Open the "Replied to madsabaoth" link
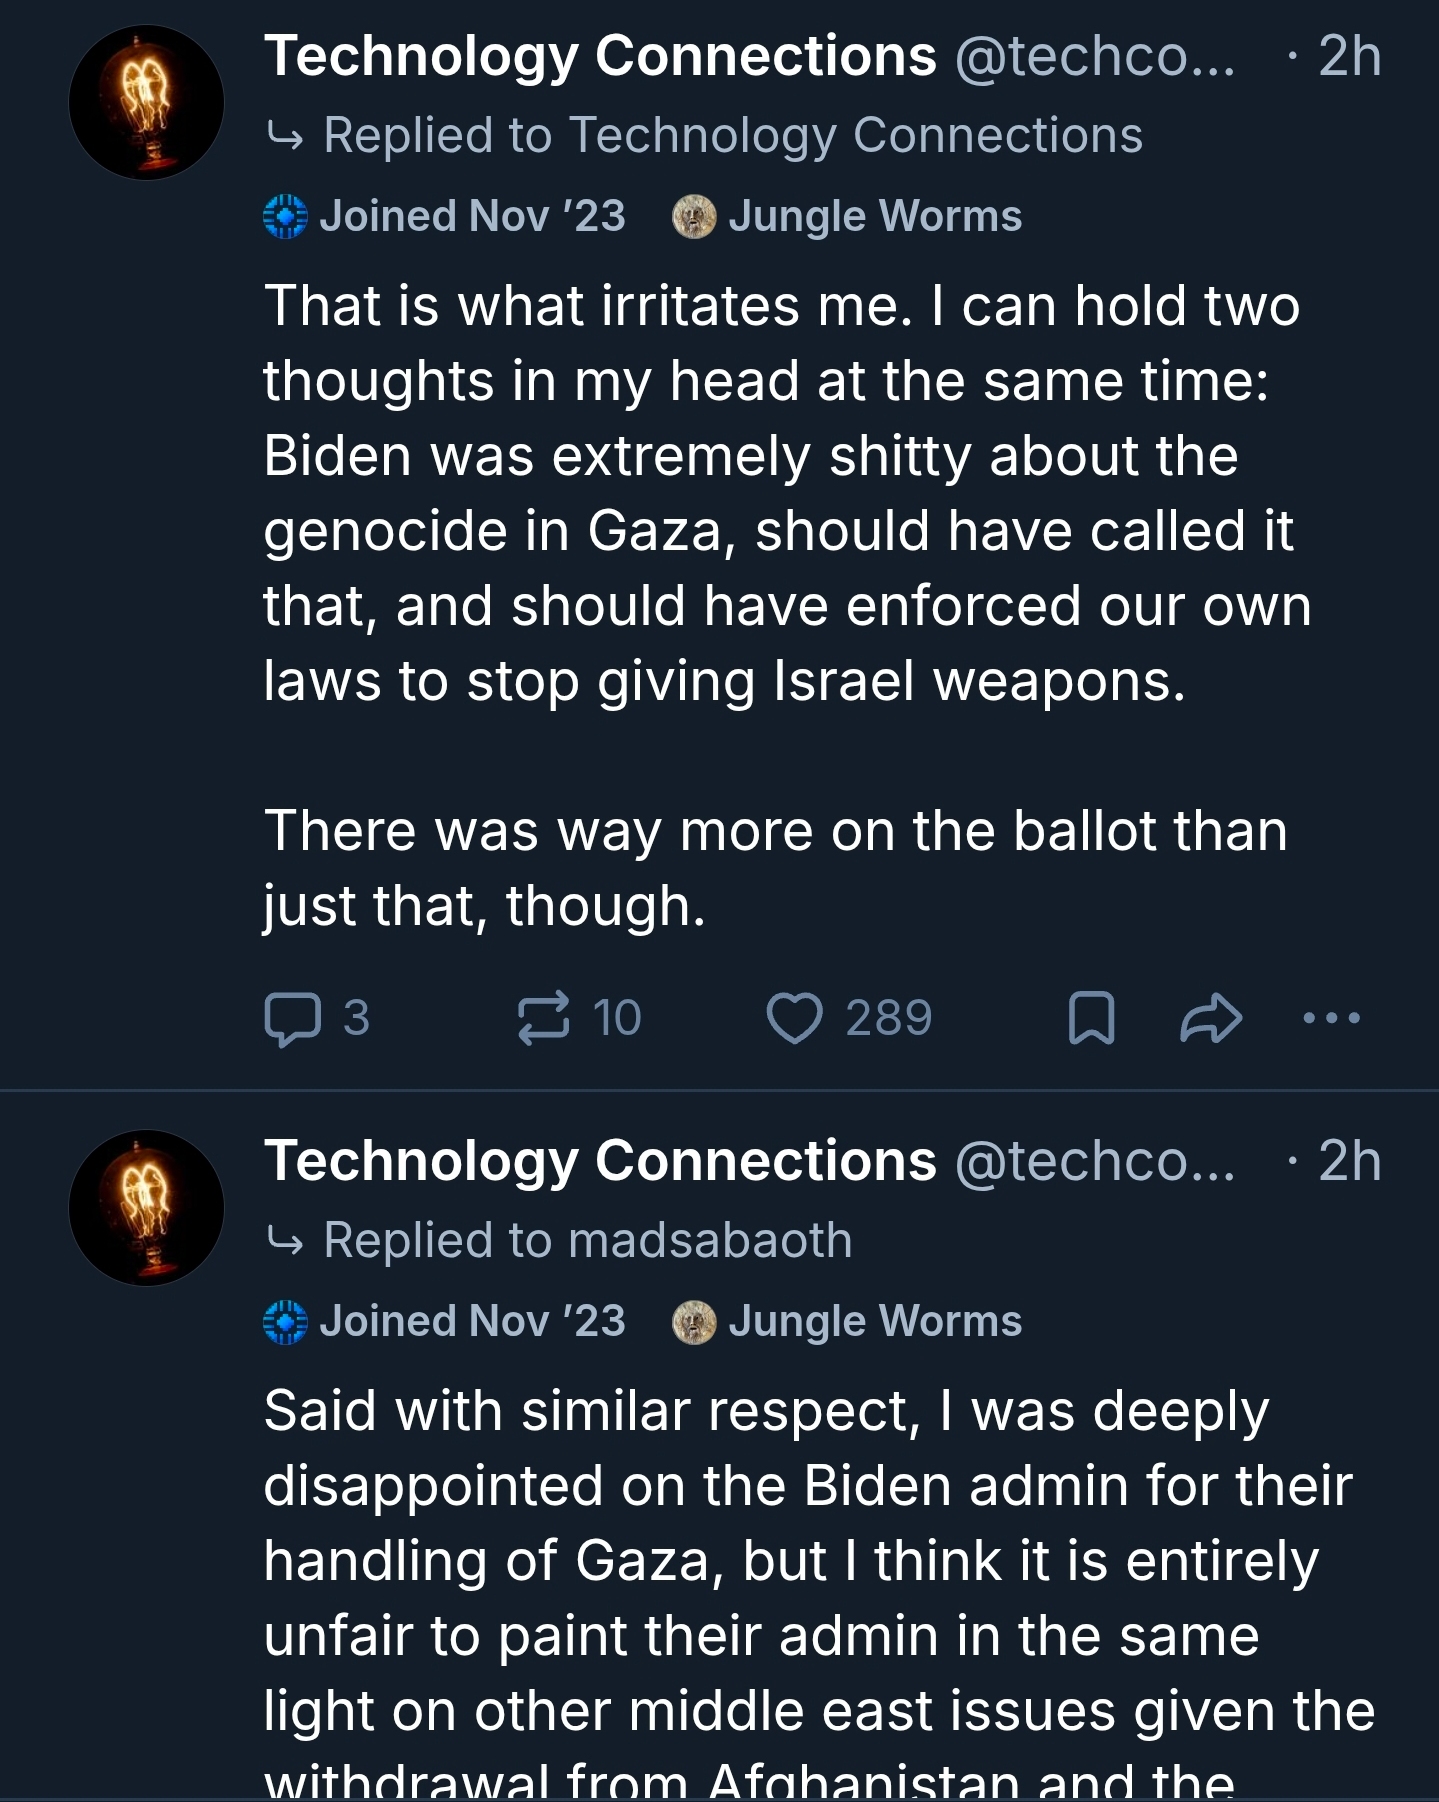 (587, 1240)
